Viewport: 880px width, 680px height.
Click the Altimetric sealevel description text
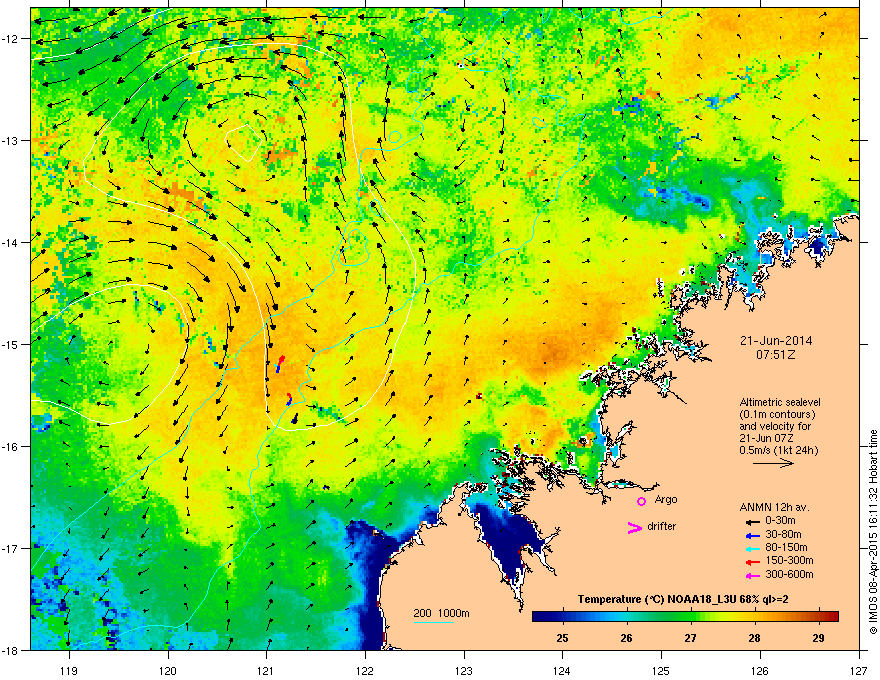click(779, 426)
